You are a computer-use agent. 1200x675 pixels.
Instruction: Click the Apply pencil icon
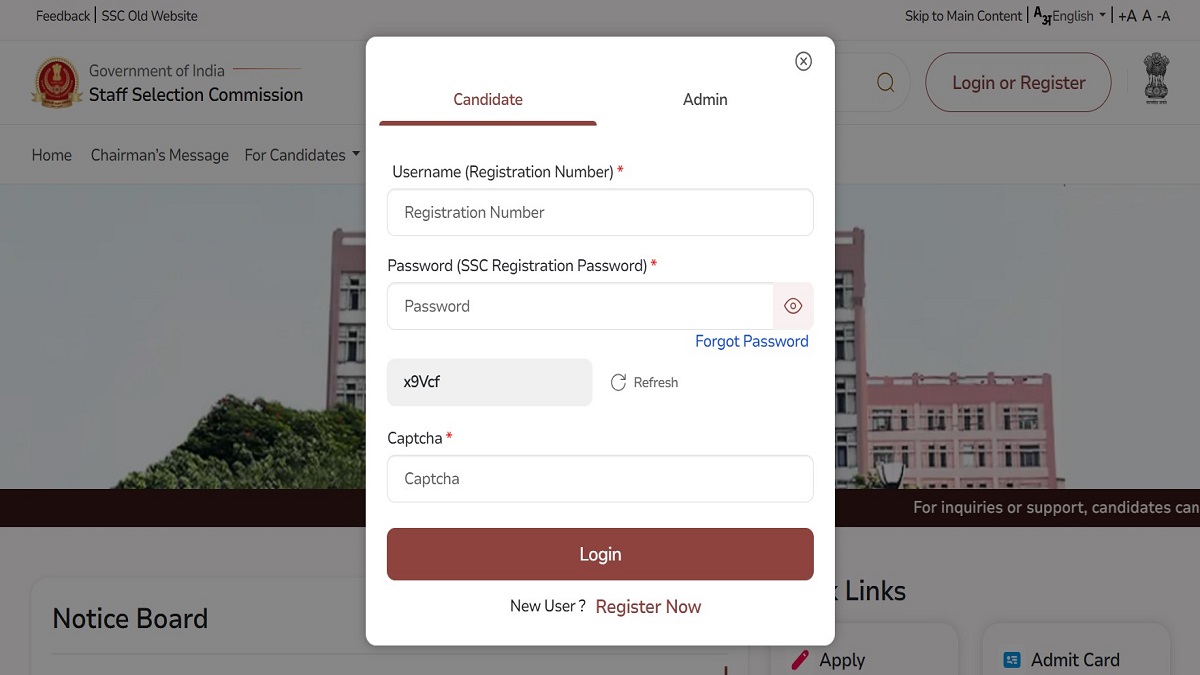pos(800,660)
